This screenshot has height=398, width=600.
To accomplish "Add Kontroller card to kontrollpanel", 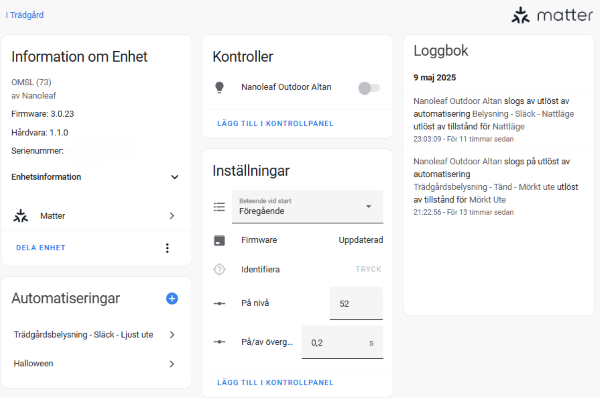I will coord(275,123).
